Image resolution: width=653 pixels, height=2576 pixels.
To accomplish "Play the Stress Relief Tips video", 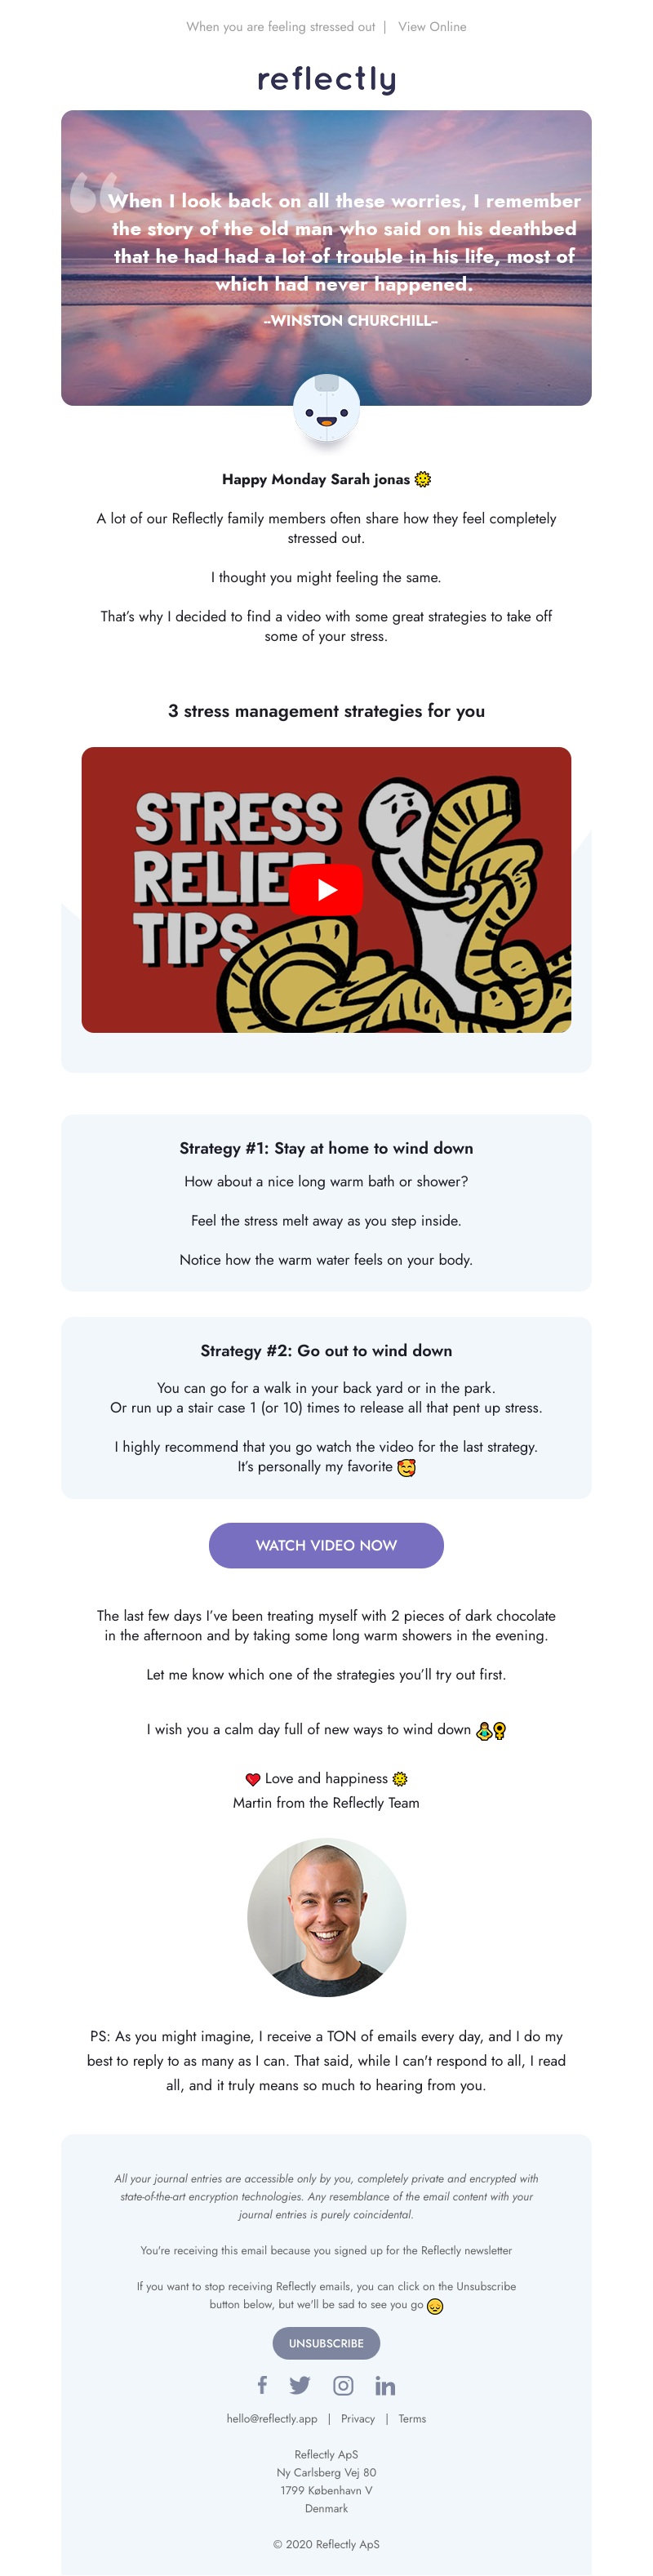I will pyautogui.click(x=326, y=889).
